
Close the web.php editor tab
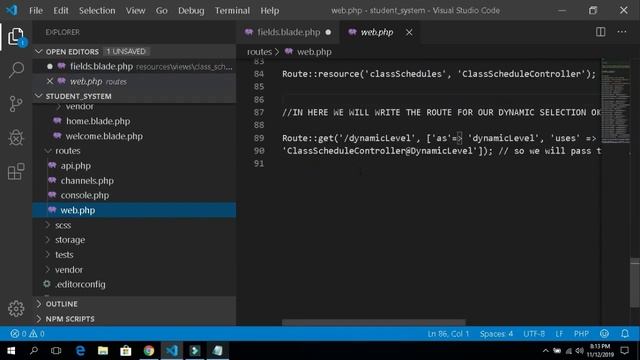409,32
